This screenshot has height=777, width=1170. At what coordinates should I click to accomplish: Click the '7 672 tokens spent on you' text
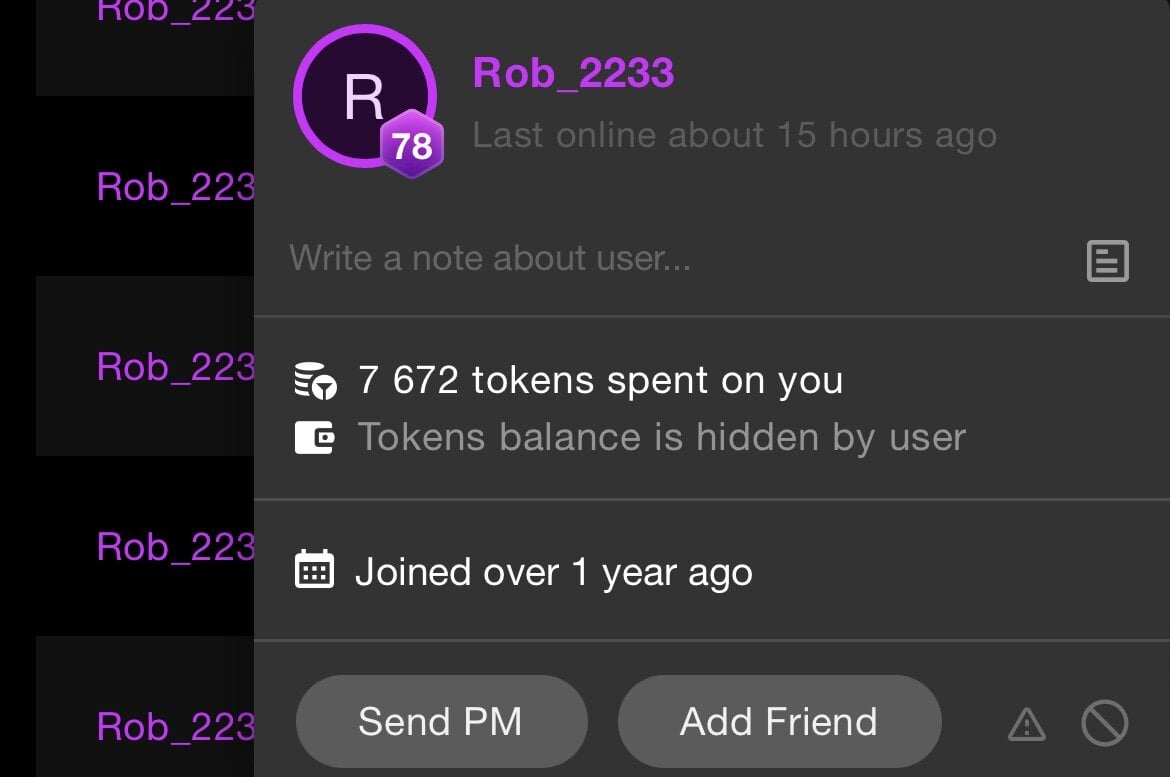(x=600, y=381)
